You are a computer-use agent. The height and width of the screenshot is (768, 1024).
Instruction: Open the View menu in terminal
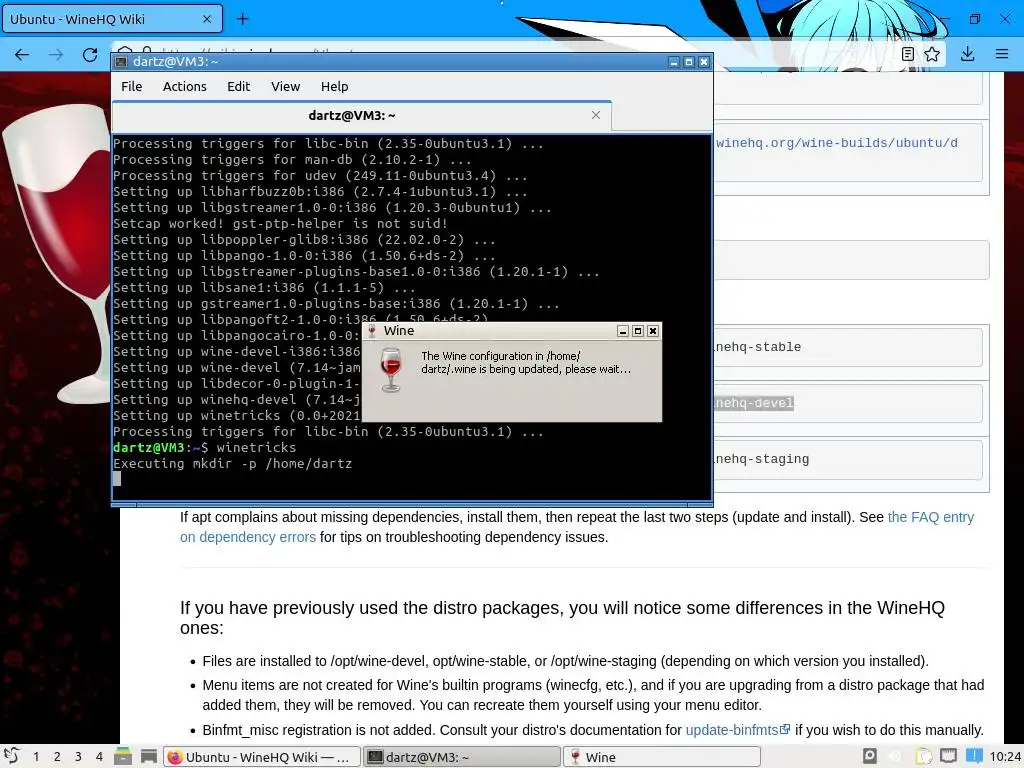285,86
